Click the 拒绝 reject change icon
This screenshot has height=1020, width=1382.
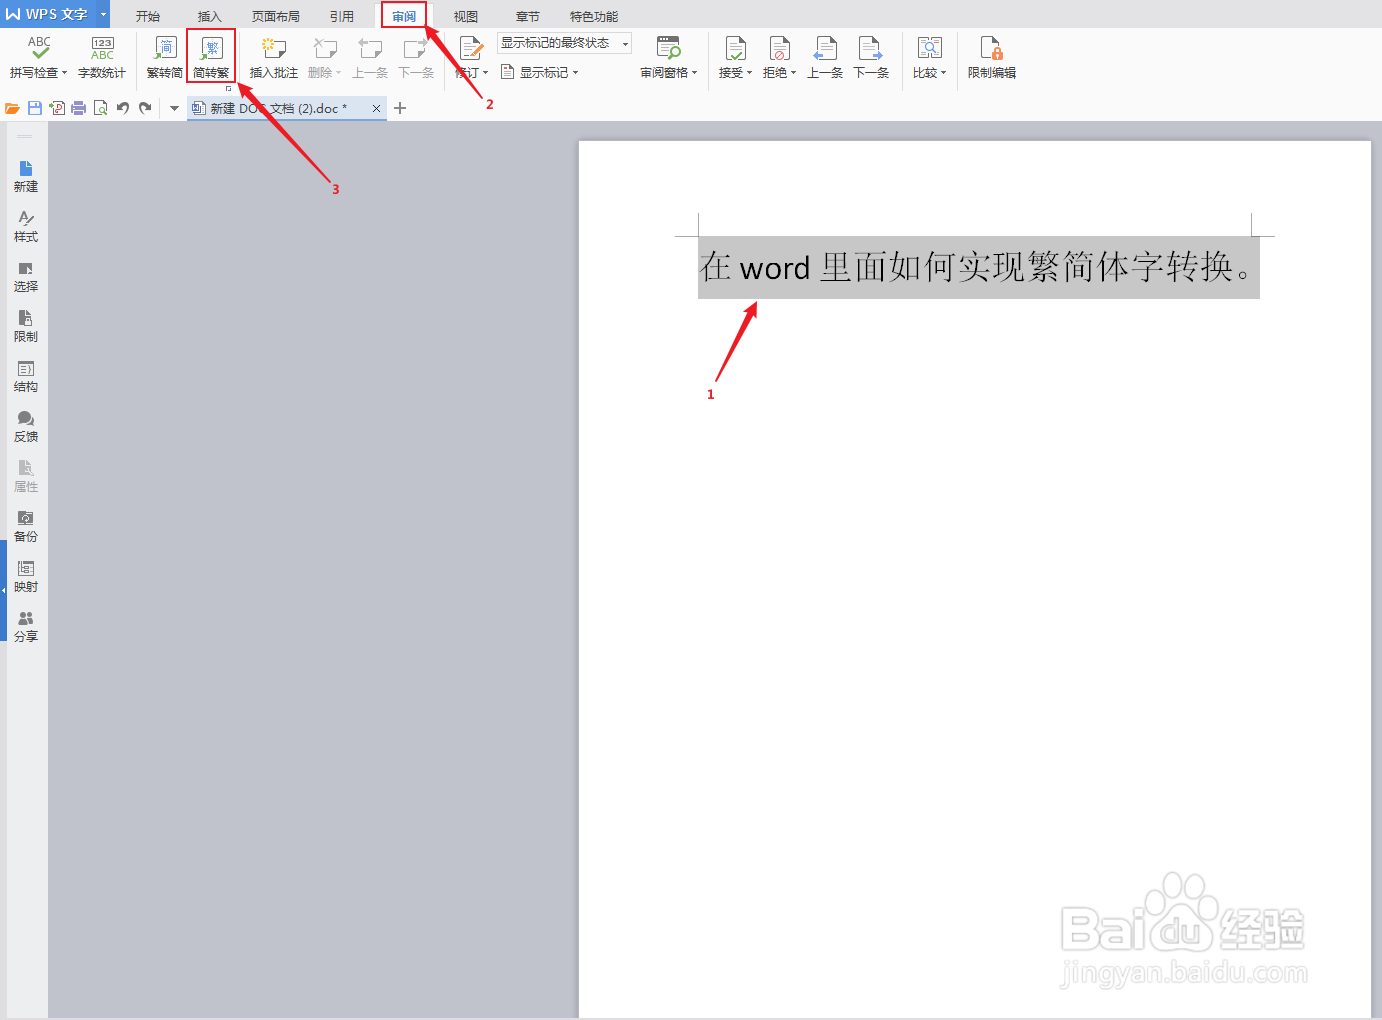tap(779, 48)
